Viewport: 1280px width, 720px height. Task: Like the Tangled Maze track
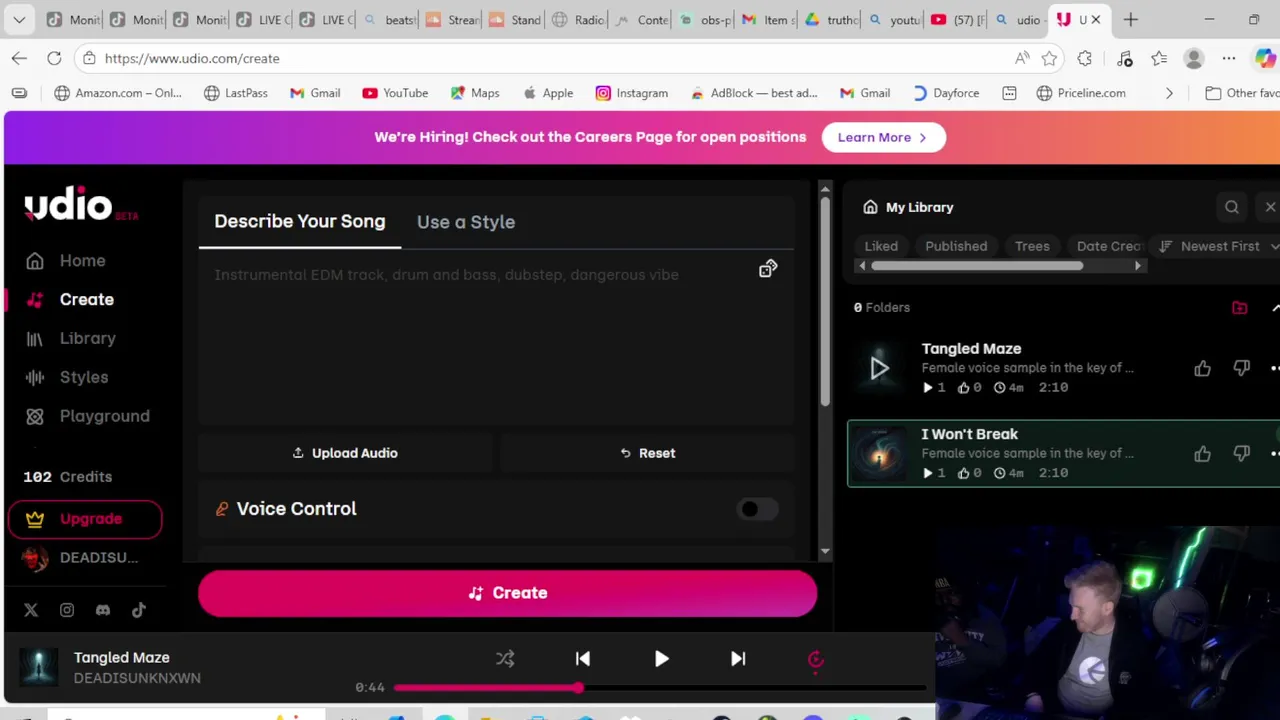tap(1202, 368)
